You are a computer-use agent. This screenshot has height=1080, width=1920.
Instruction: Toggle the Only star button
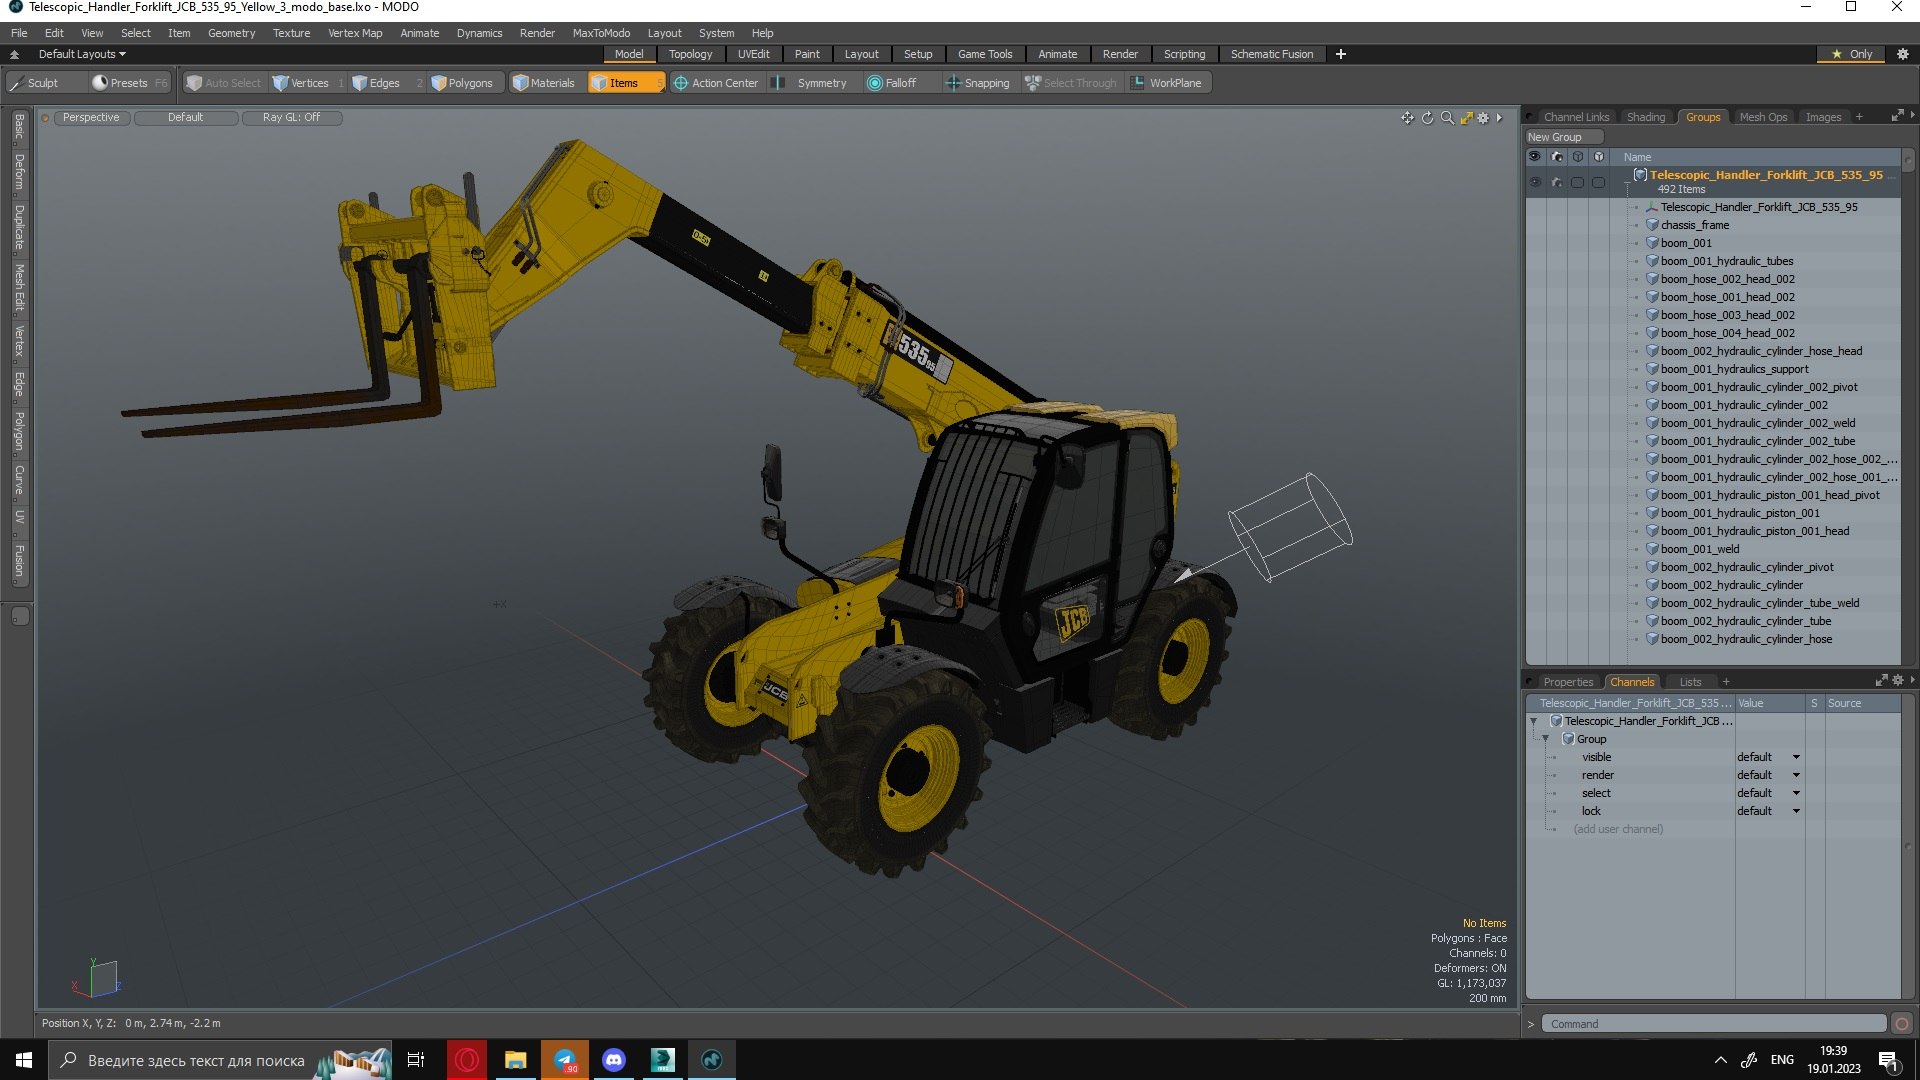click(x=1852, y=54)
